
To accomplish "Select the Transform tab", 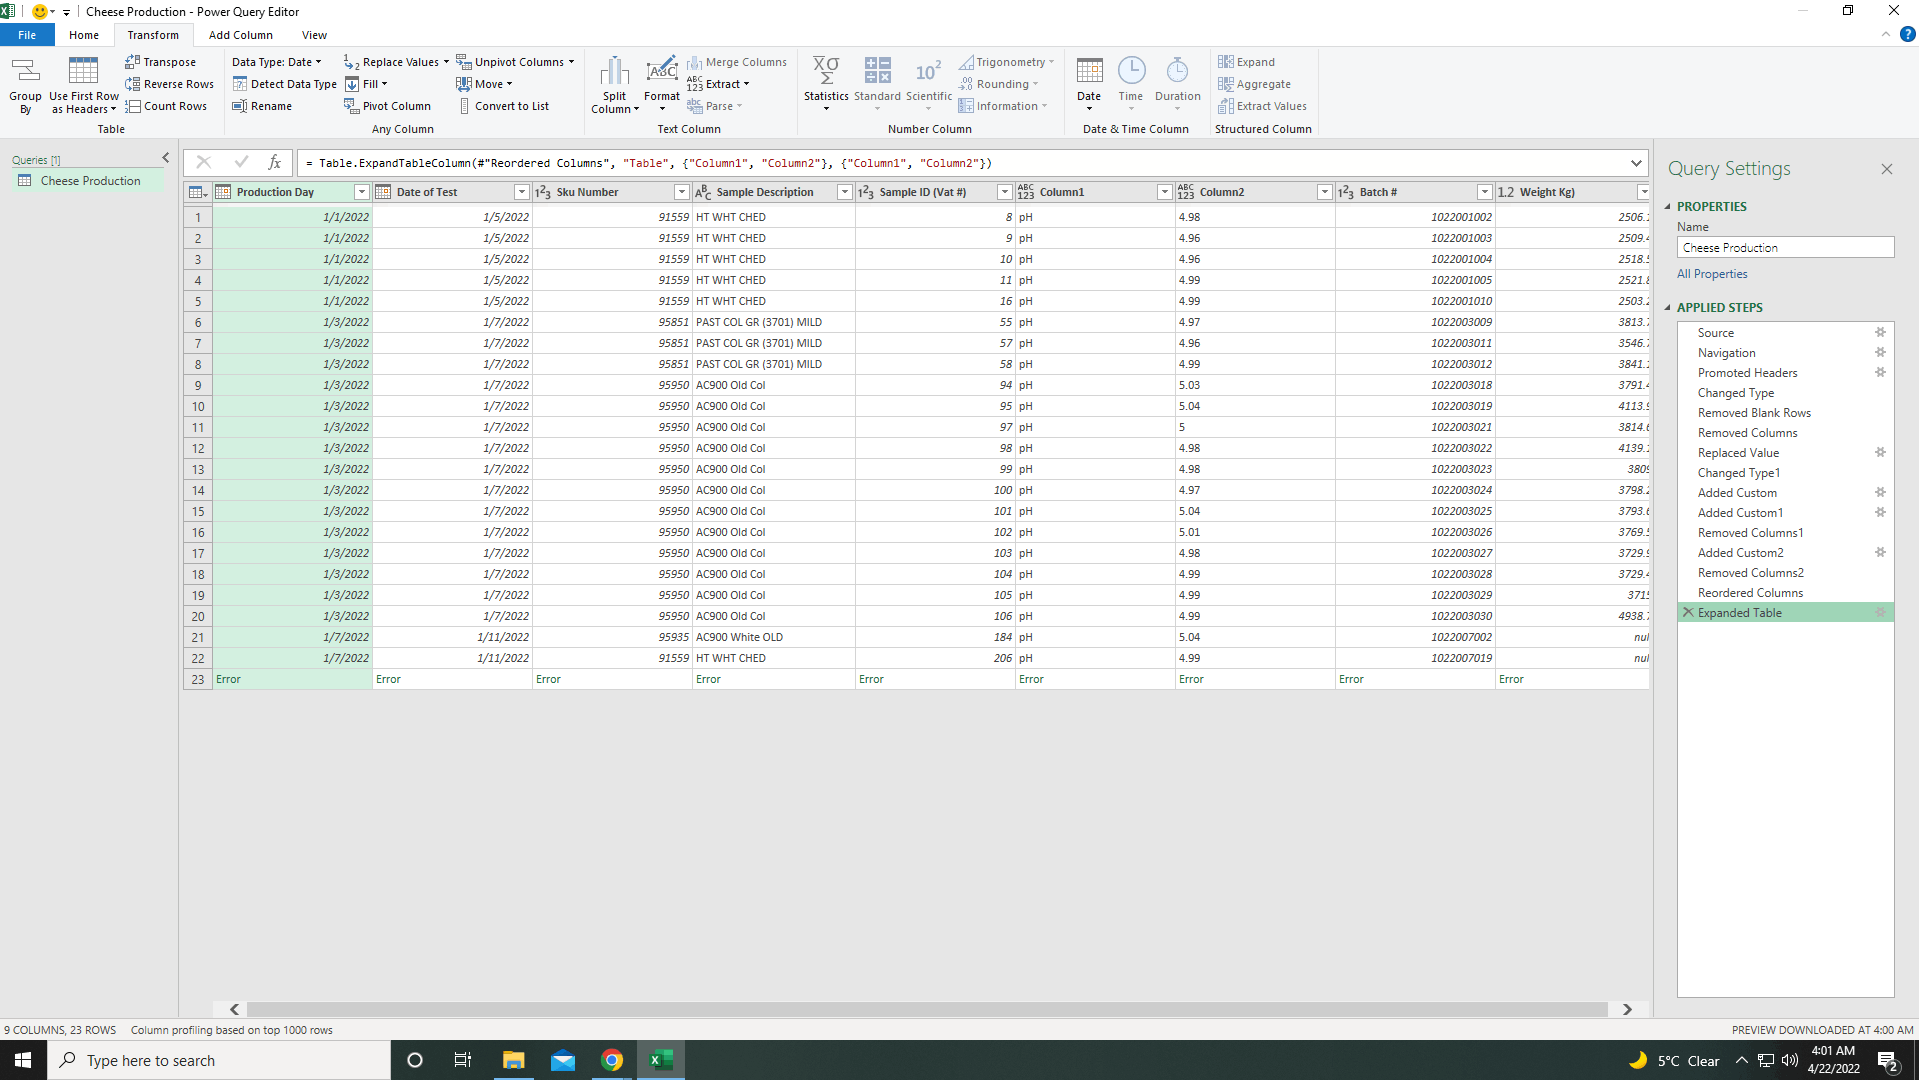I will 153,35.
